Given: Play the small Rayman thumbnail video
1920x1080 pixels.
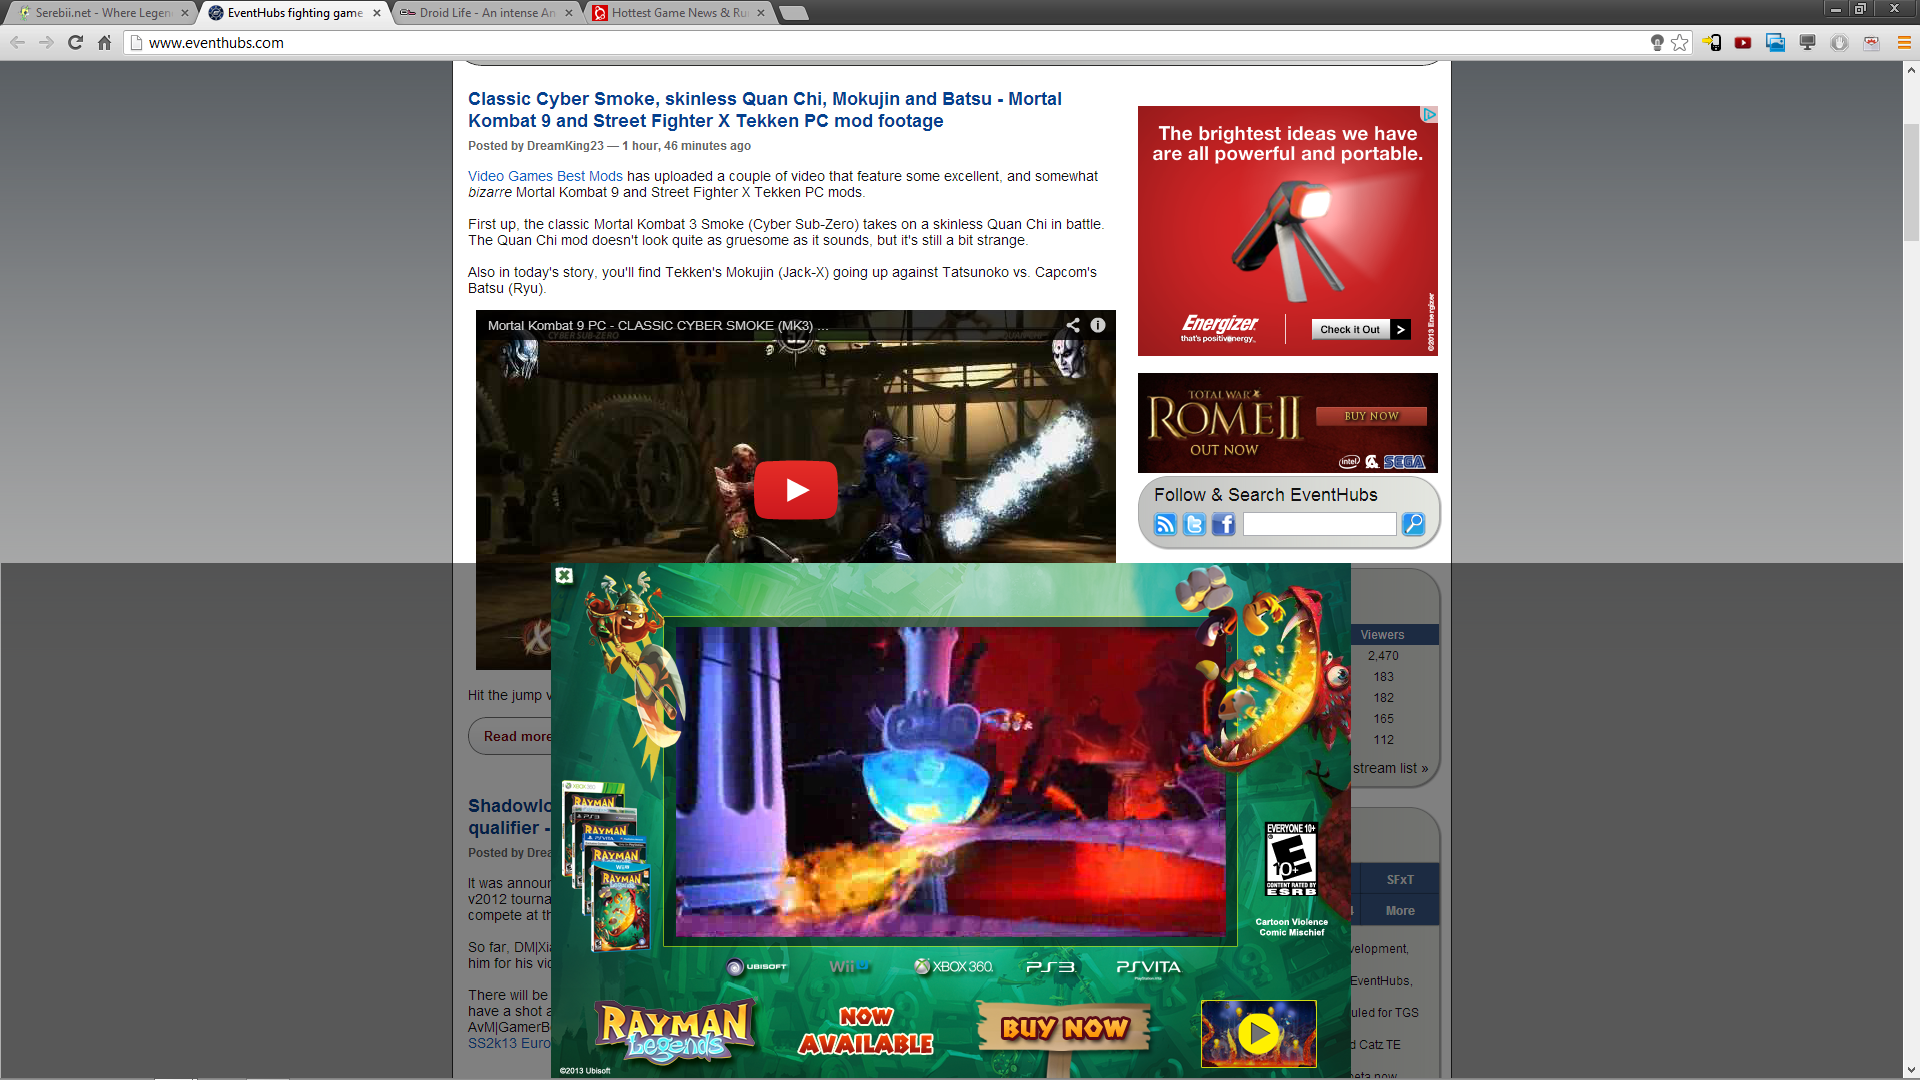Looking at the screenshot, I should pos(1258,1033).
